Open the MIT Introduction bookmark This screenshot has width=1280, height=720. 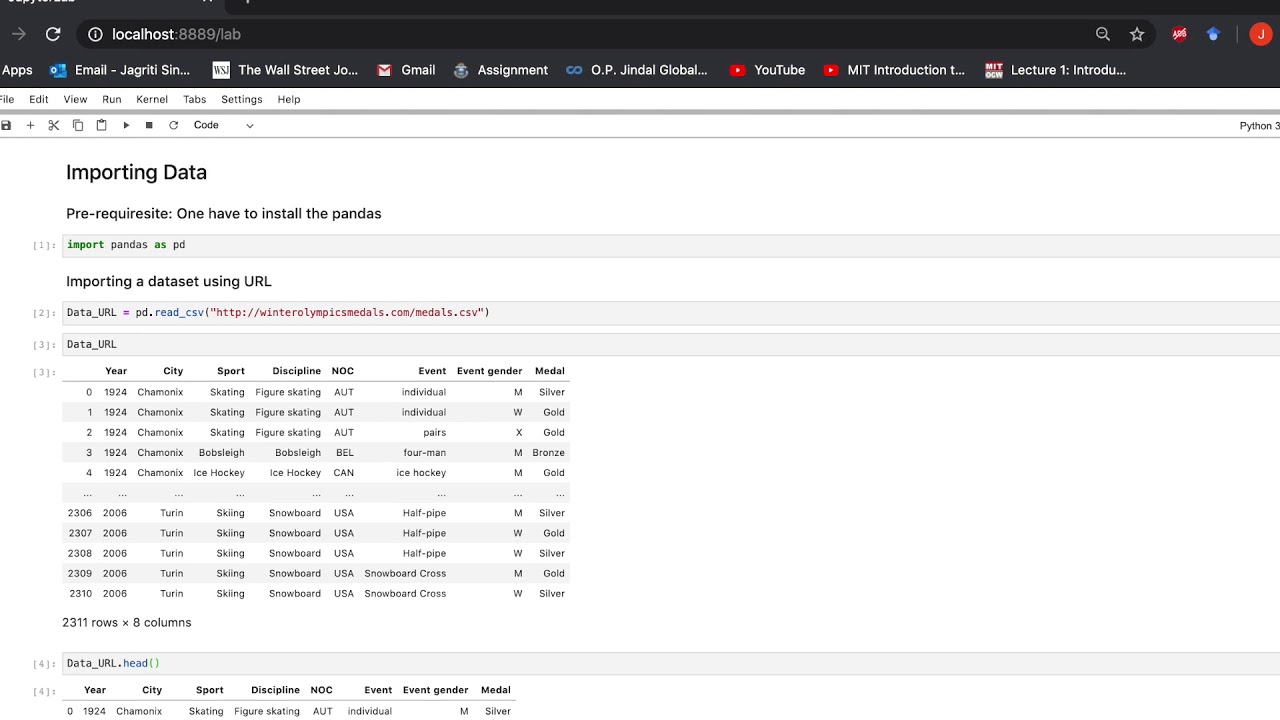coord(894,70)
